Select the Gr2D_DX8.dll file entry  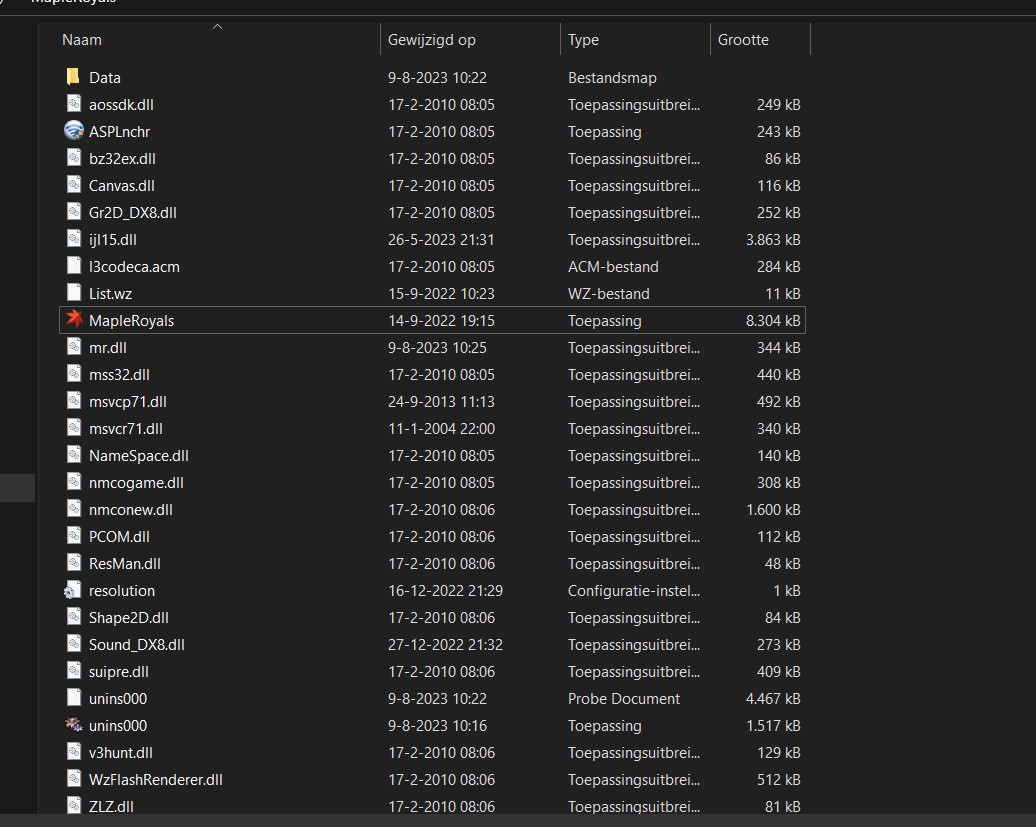tap(132, 212)
